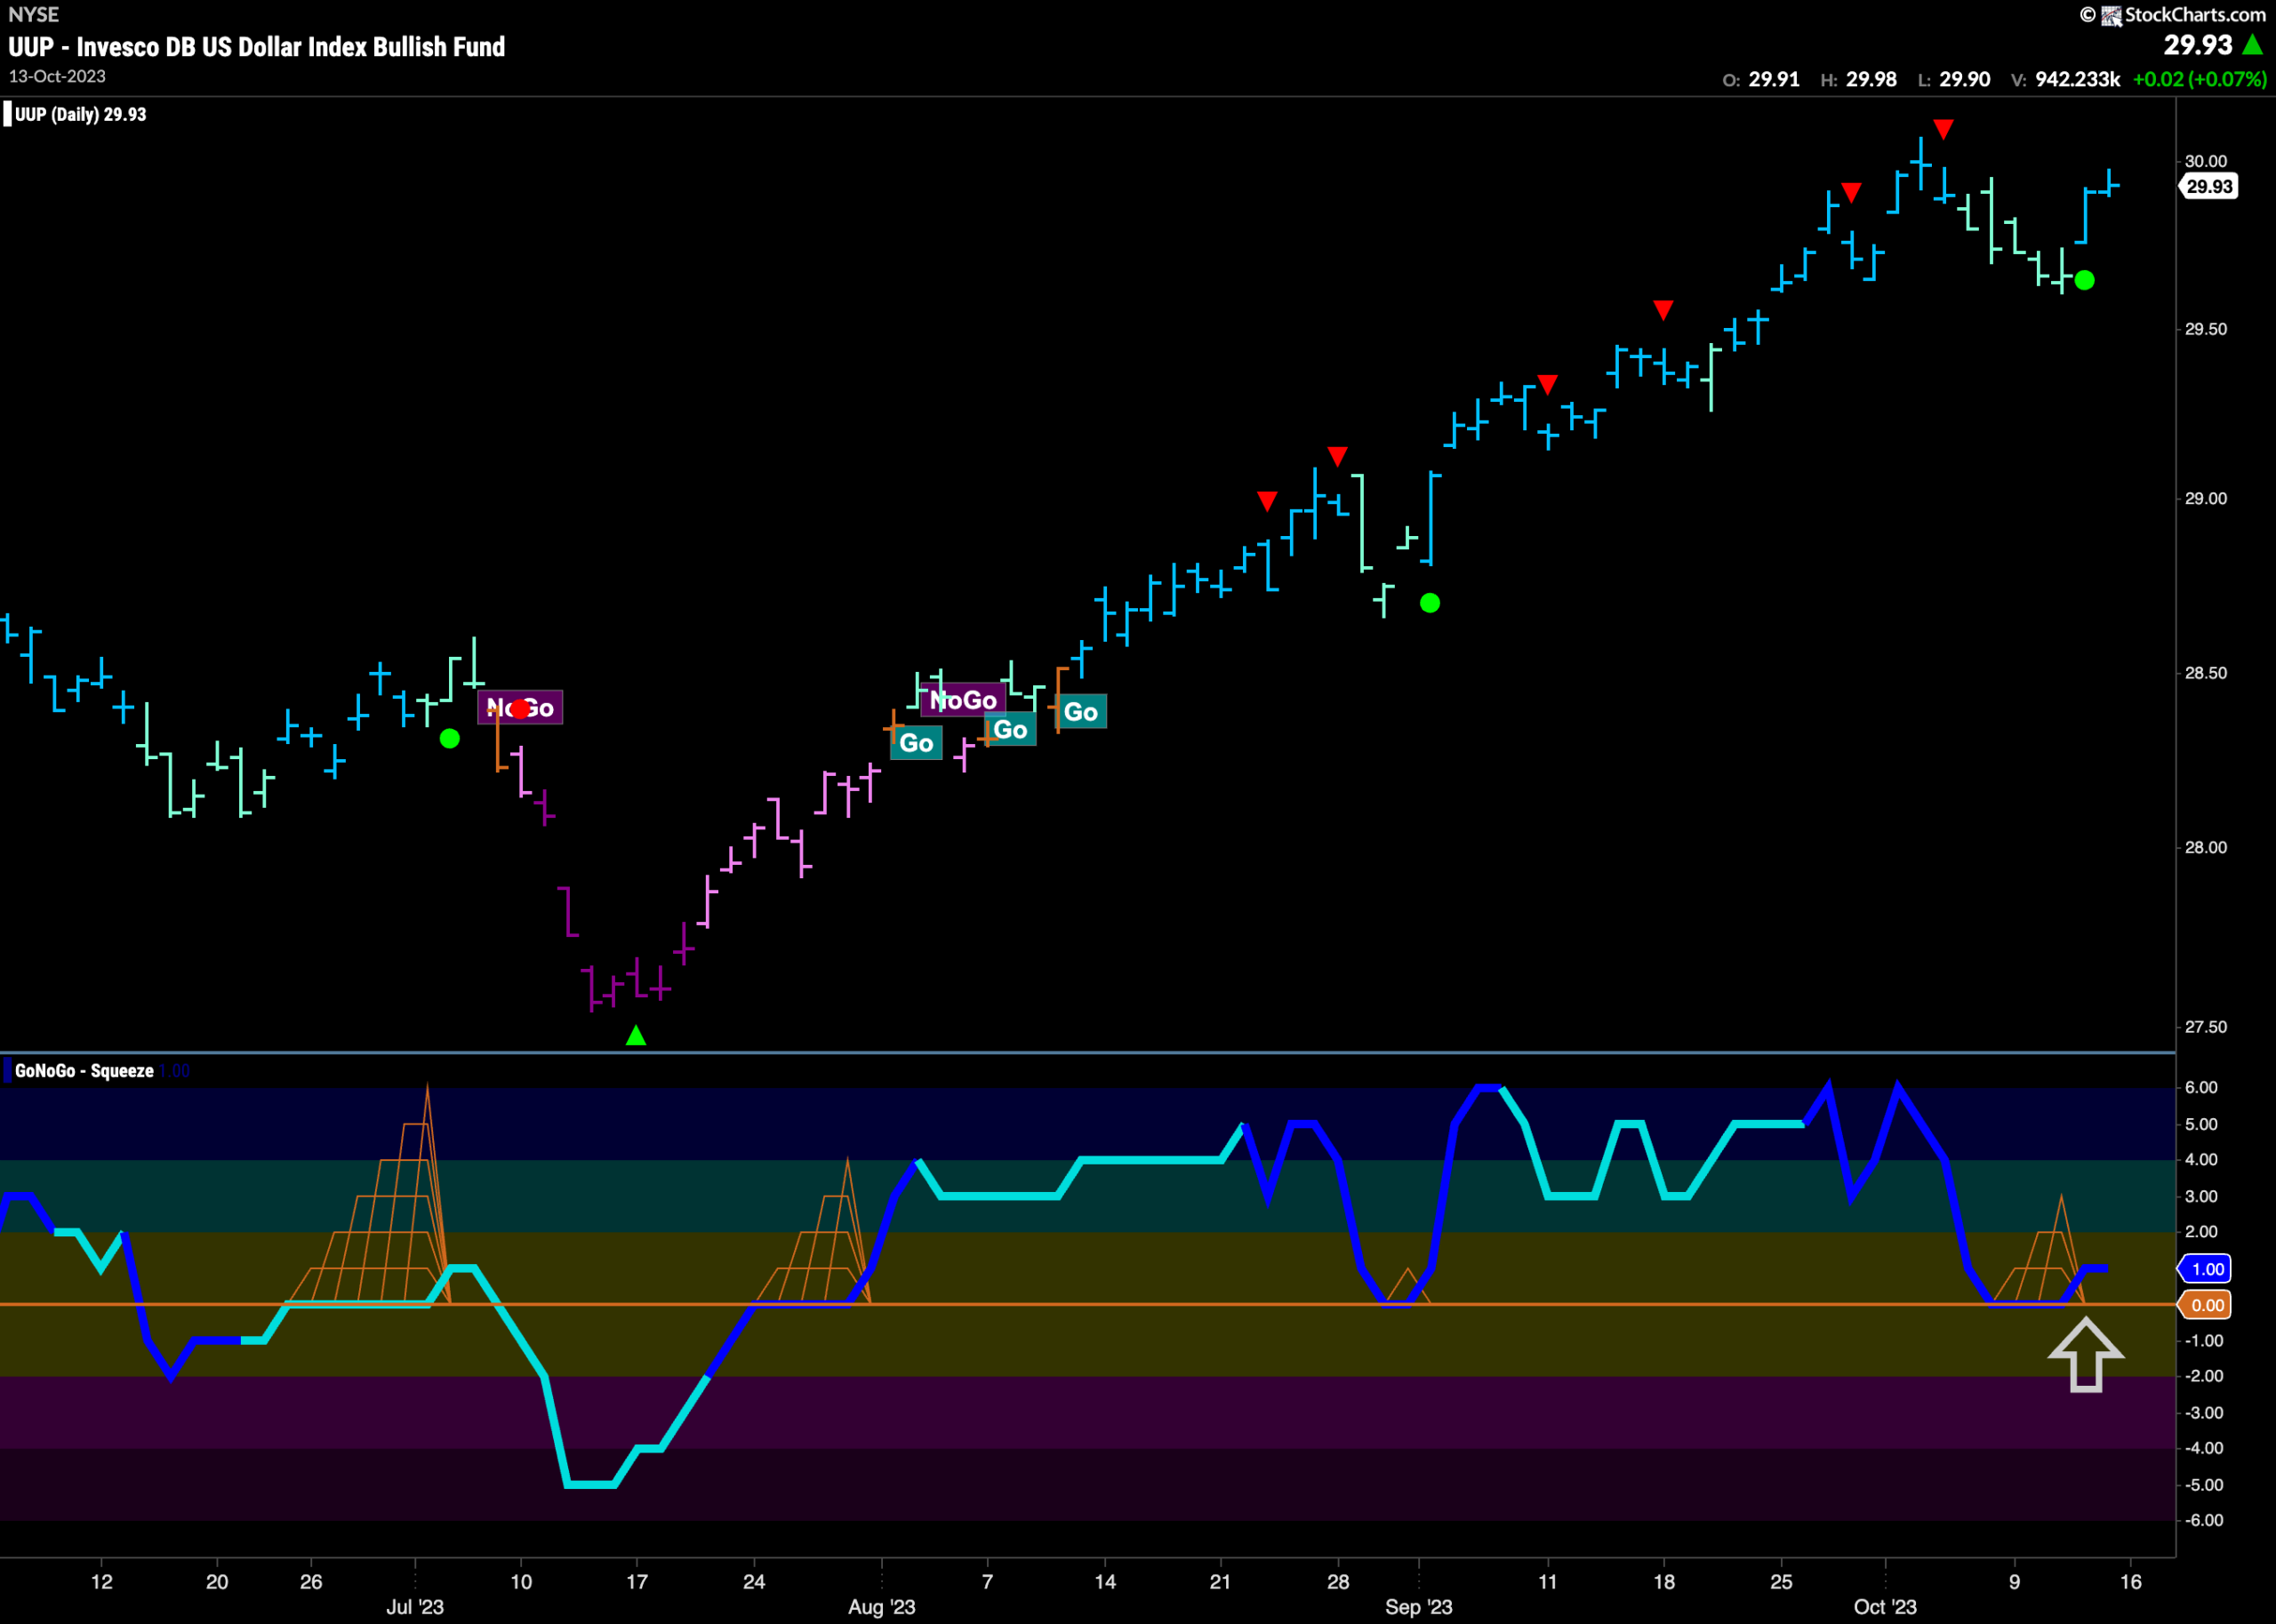Click the GoNoGo - Squeeze panel label
The height and width of the screenshot is (1624, 2276).
pos(84,1071)
